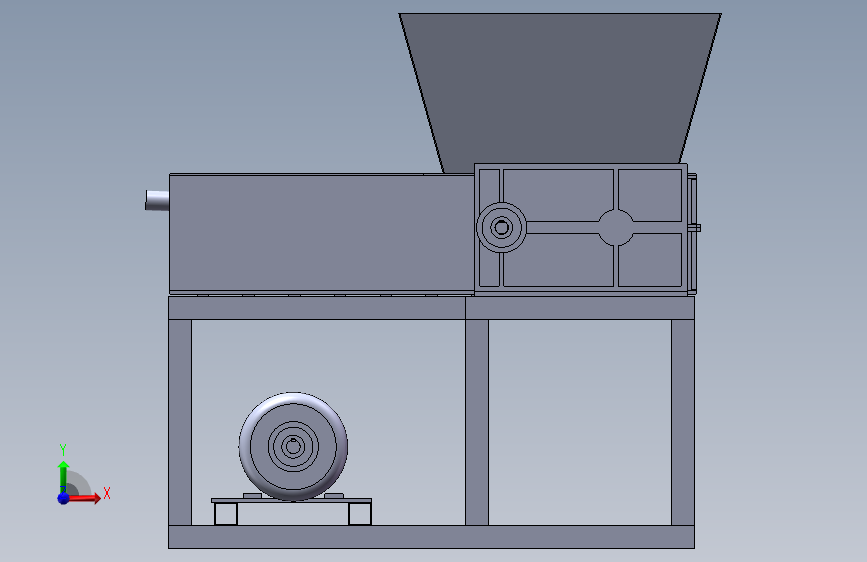Screen dimensions: 867x562
Task: Select the bearing hub with center hole on gearbox
Action: (502, 227)
